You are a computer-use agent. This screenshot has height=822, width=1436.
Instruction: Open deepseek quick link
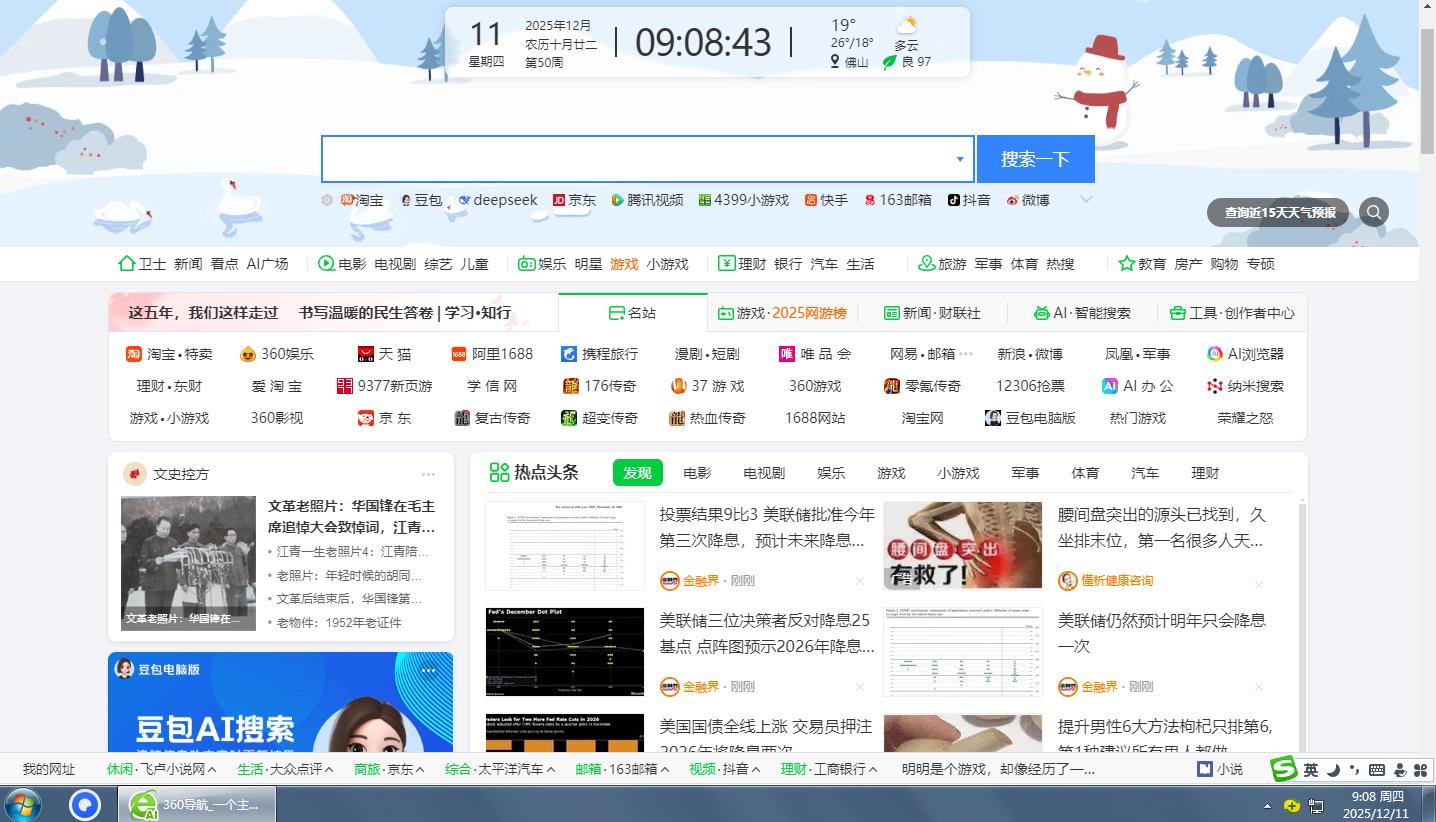point(498,200)
